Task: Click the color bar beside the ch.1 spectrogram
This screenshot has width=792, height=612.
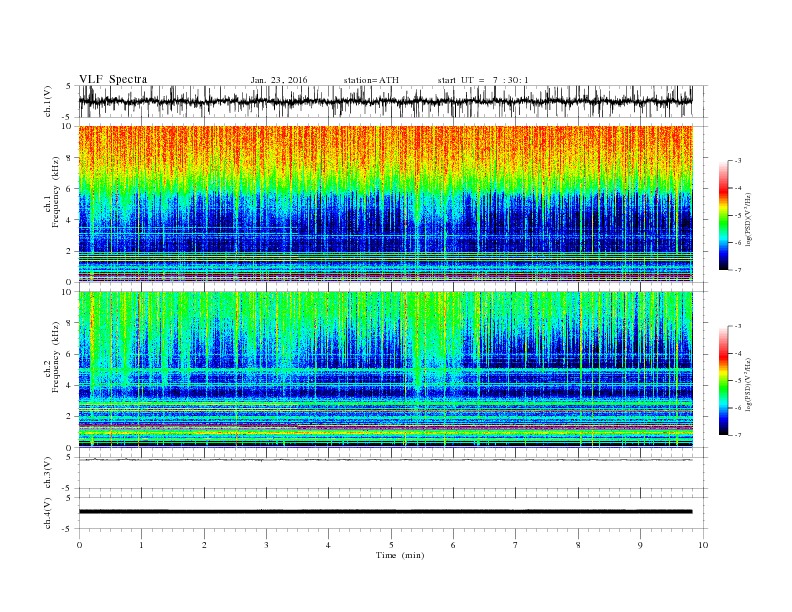Action: [724, 215]
